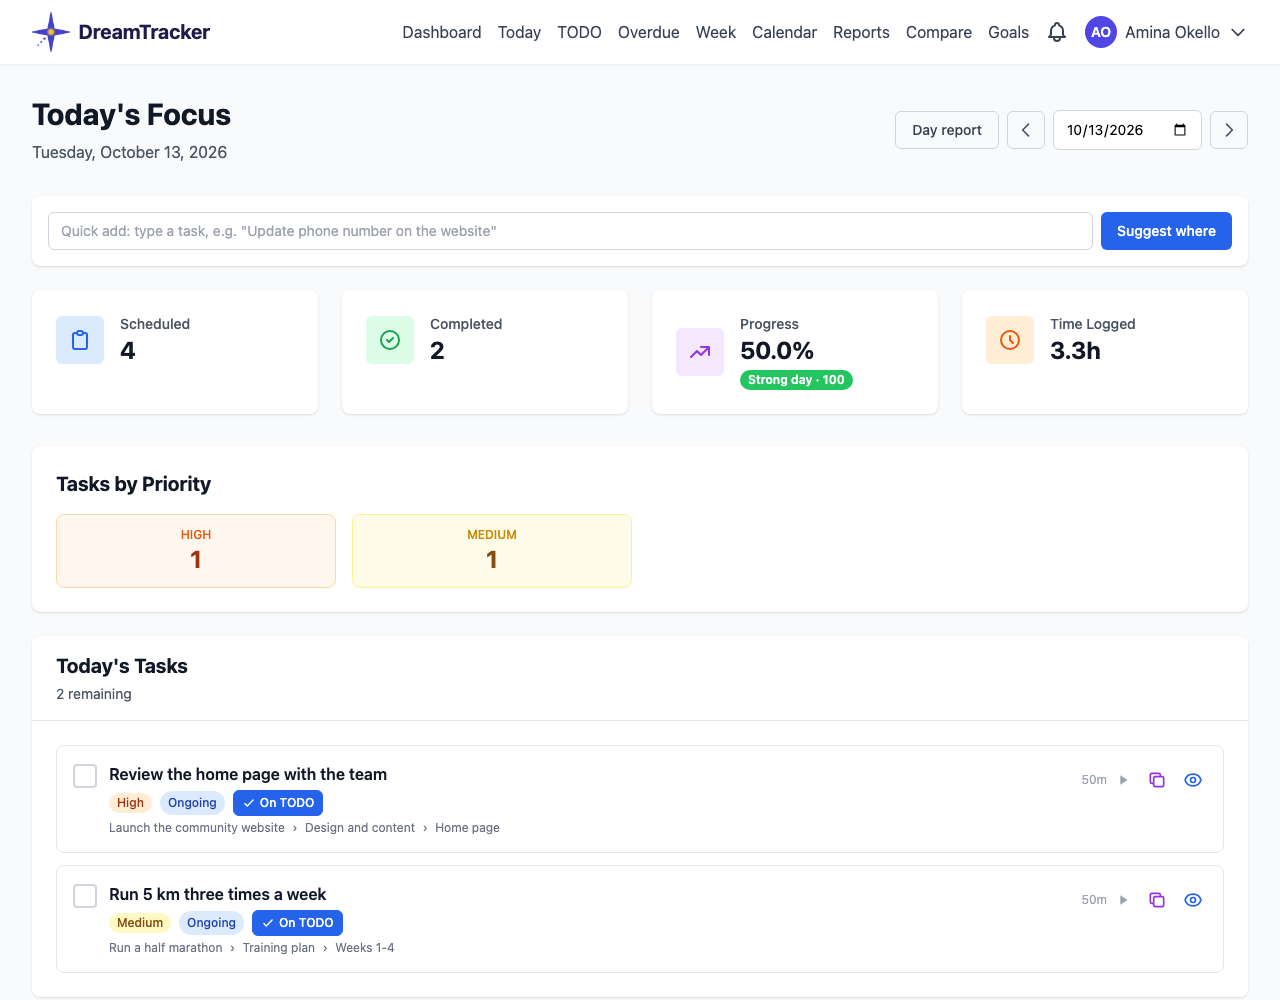
Task: Open the Dashboard page
Action: pos(442,32)
